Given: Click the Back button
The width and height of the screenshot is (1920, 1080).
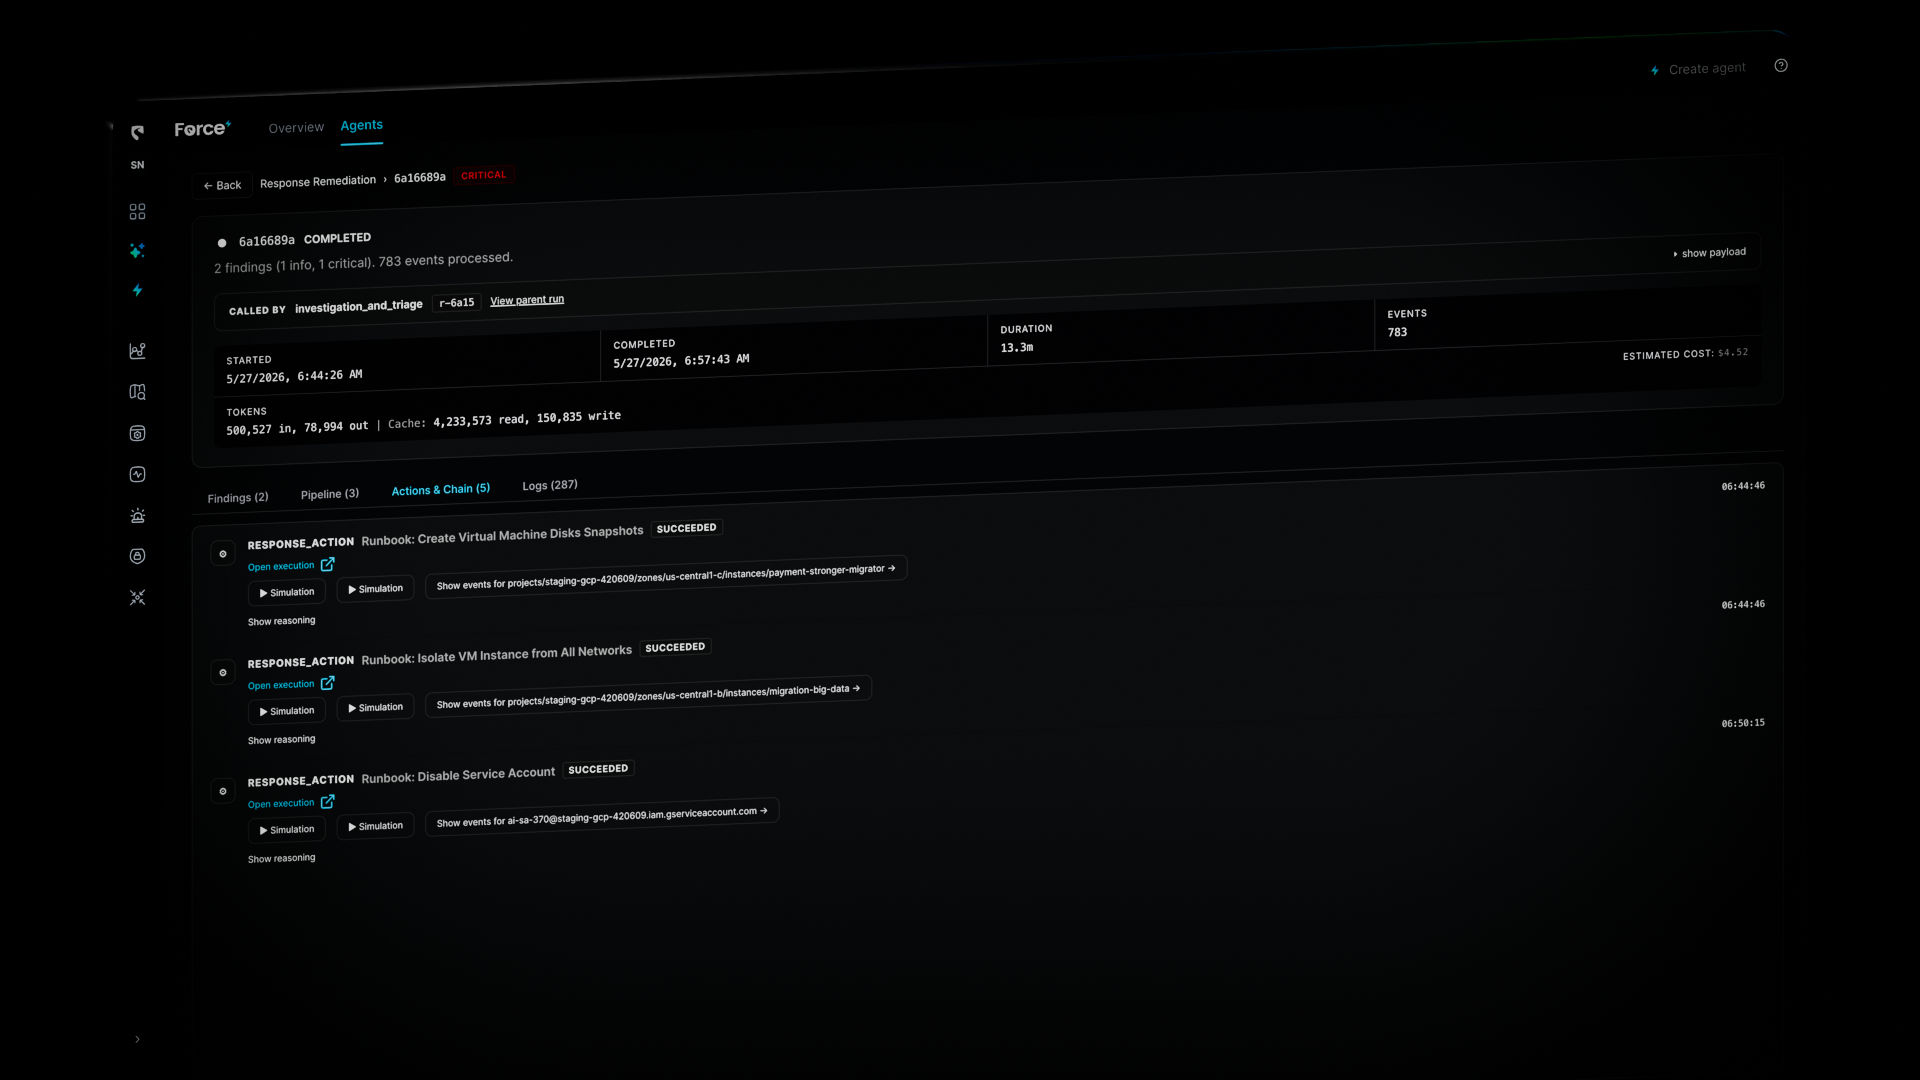Looking at the screenshot, I should 222,185.
